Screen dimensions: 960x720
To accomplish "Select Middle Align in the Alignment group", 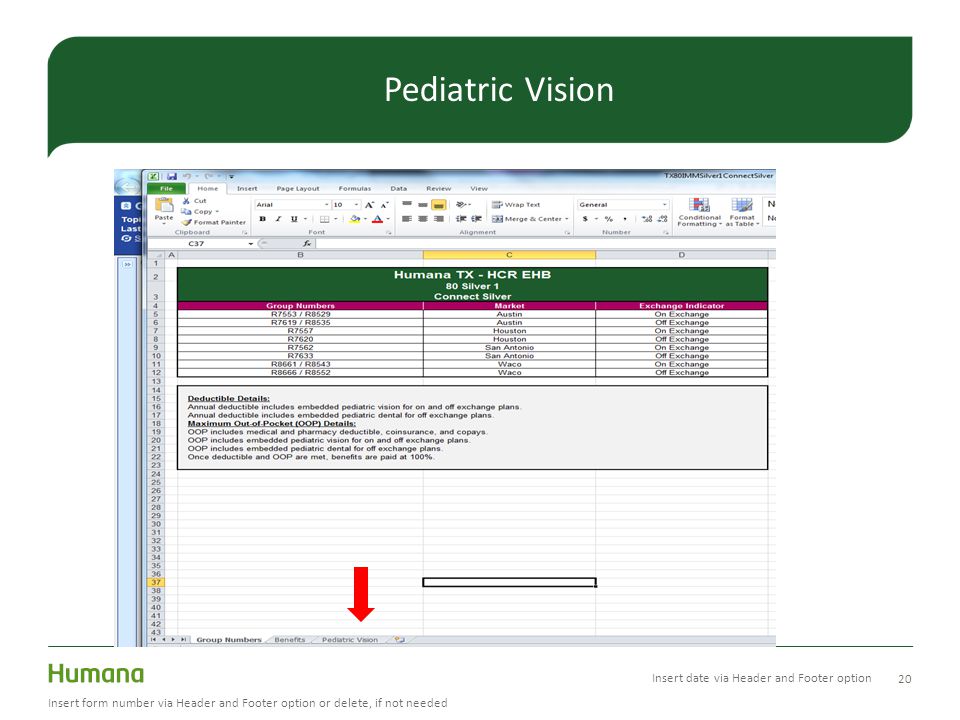I will (422, 204).
